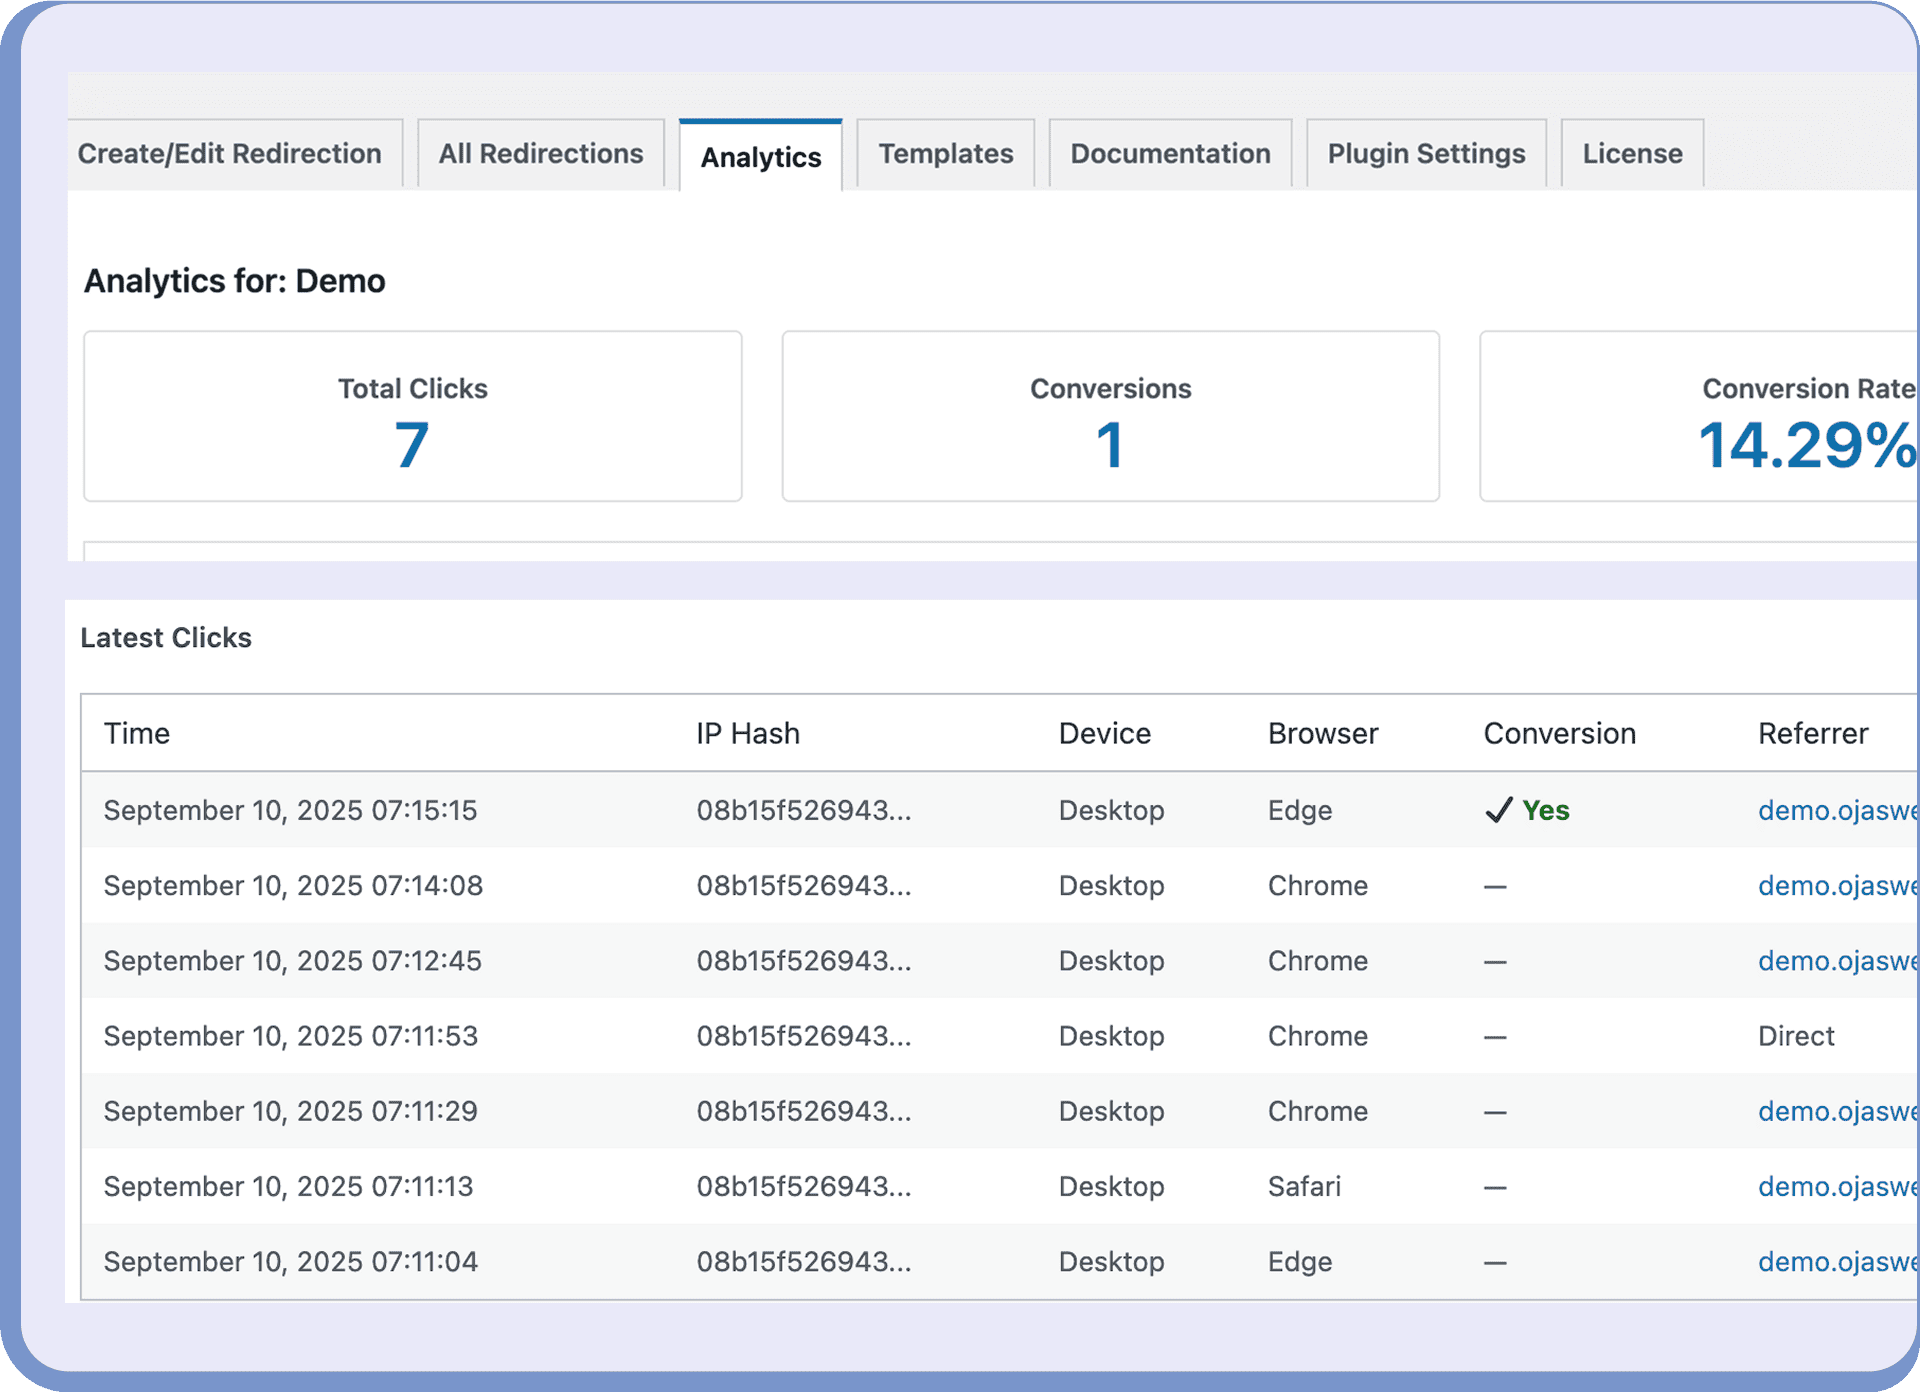Viewport: 1920px width, 1392px height.
Task: Click the conversion checkmark icon
Action: [x=1498, y=810]
